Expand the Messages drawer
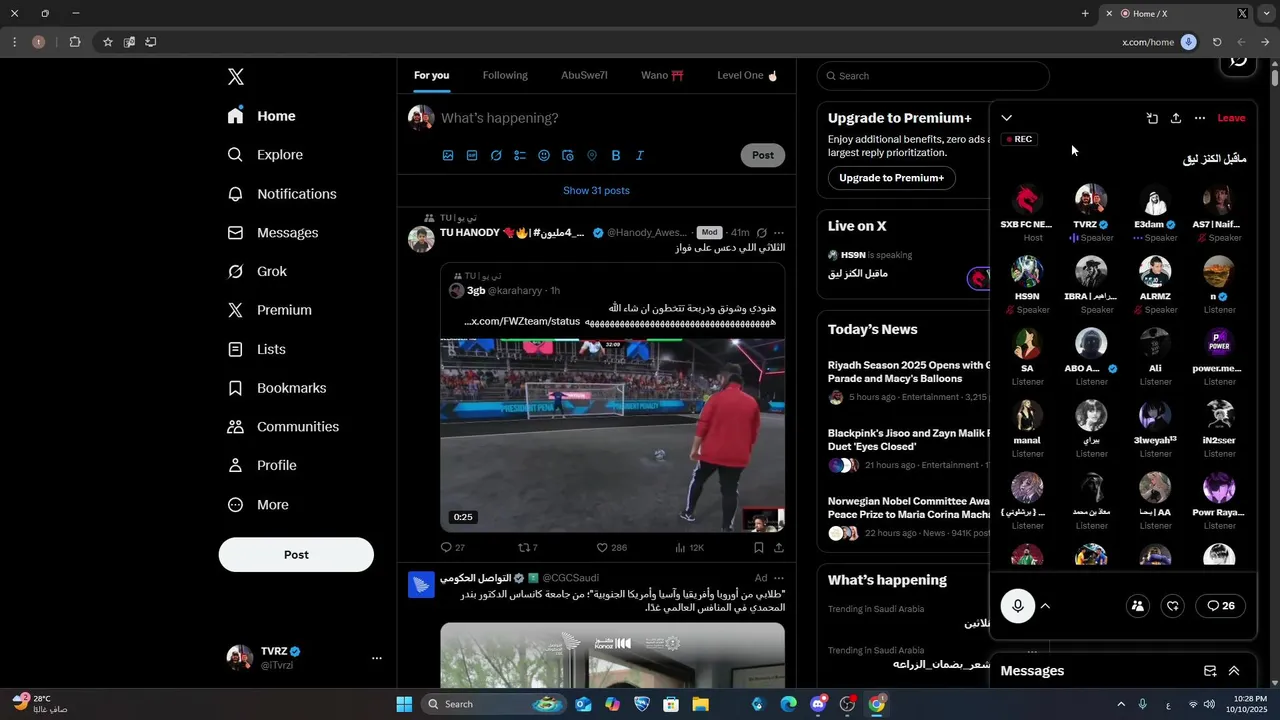Screen dimensions: 1280x720 (1234, 671)
